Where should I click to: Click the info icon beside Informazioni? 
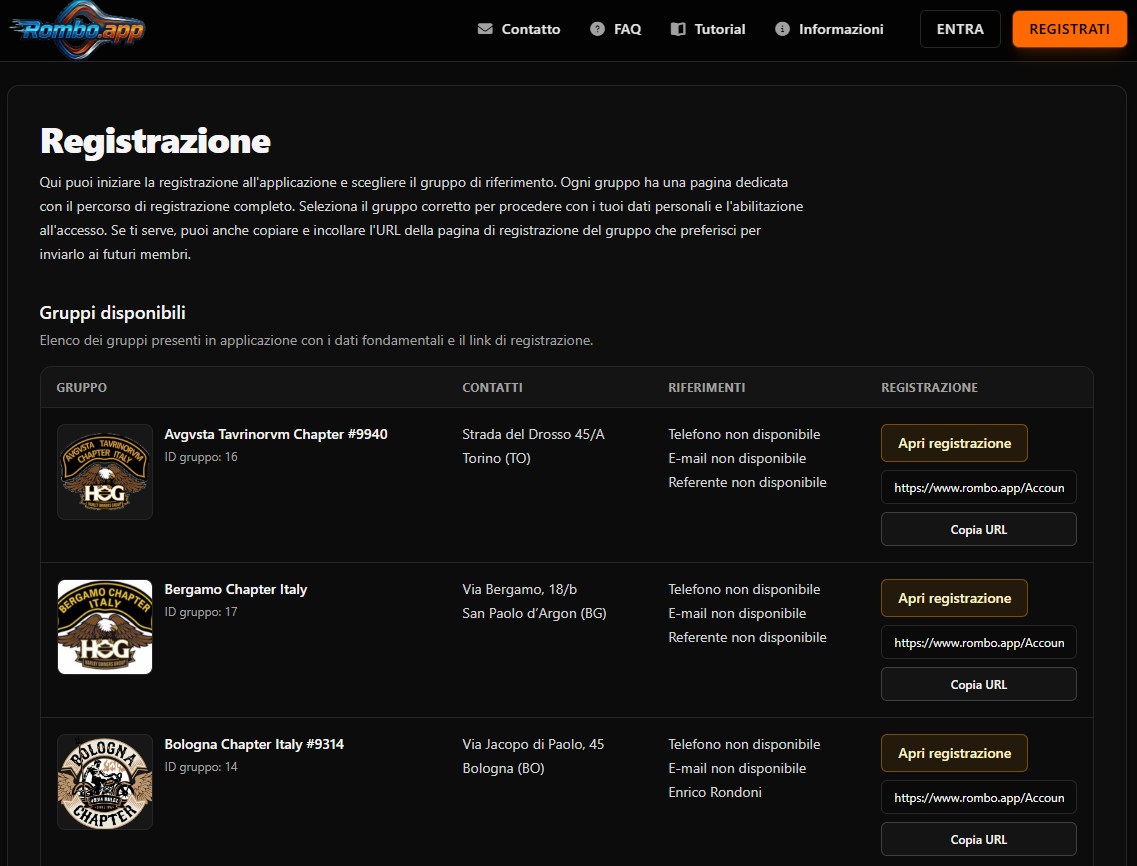(782, 29)
